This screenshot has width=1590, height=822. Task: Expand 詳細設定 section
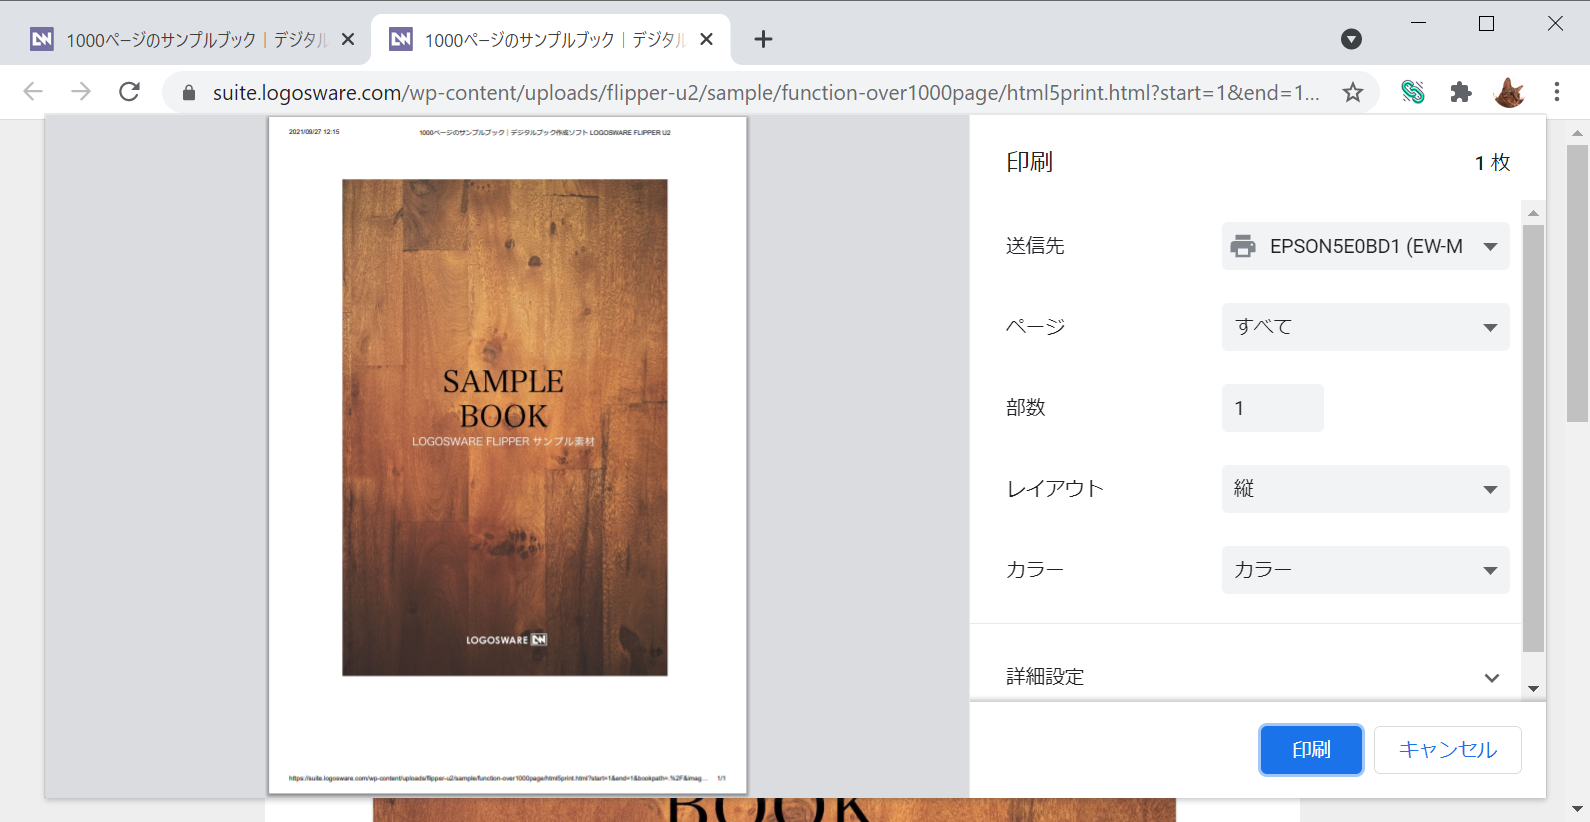tap(1253, 677)
